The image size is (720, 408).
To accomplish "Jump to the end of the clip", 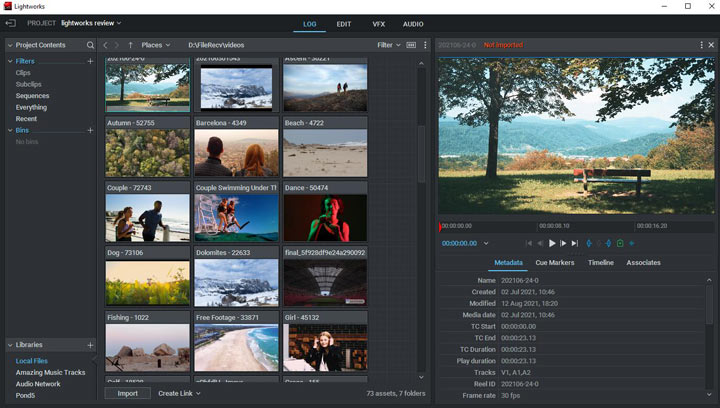I will tap(575, 243).
